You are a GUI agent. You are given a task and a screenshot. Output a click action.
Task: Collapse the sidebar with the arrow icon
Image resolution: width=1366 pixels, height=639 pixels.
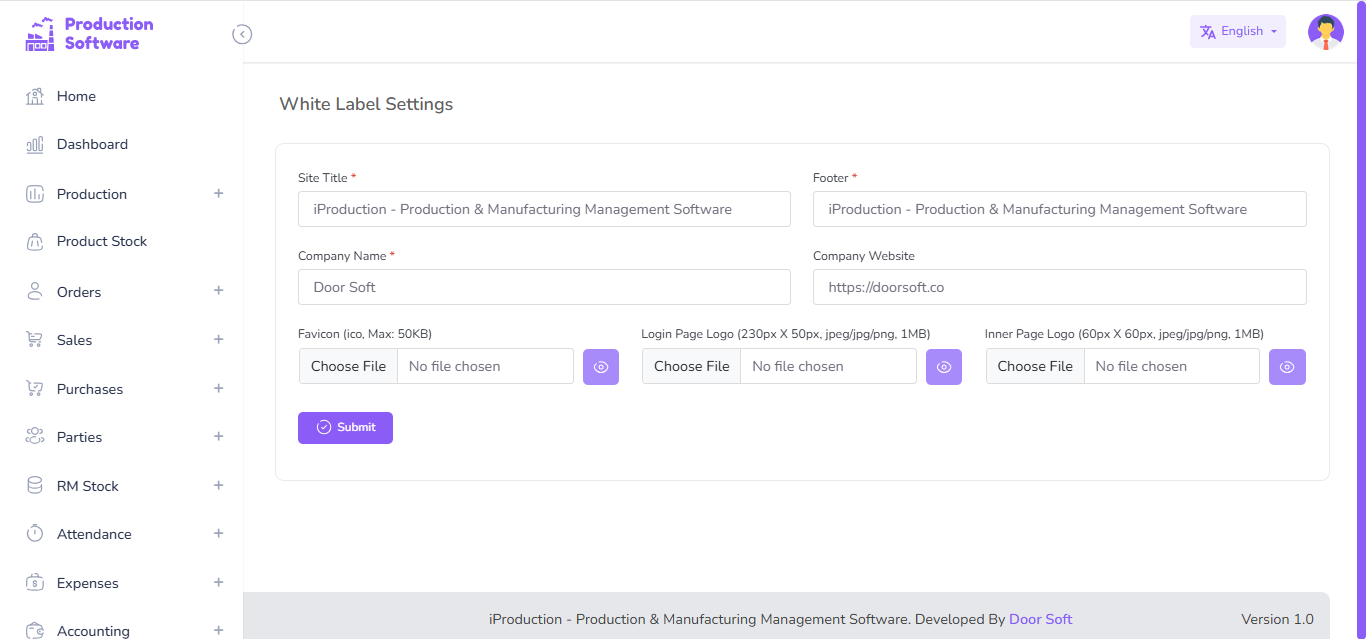point(242,34)
